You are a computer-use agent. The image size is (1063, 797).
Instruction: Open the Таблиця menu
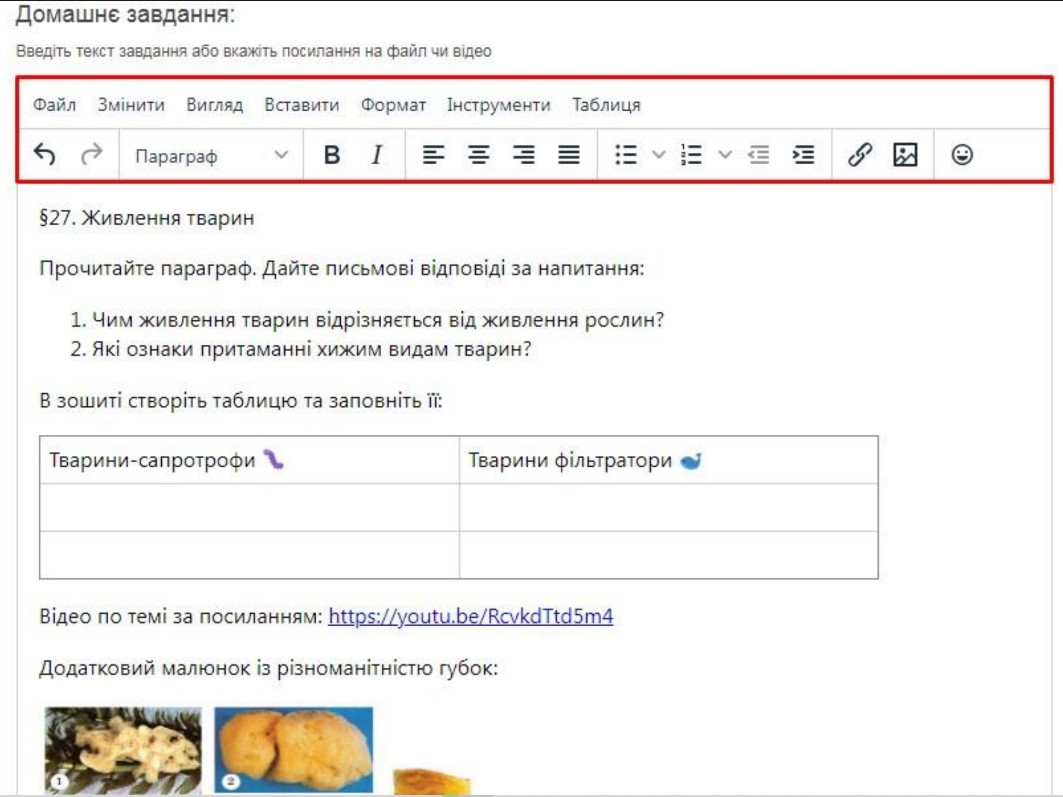click(606, 105)
